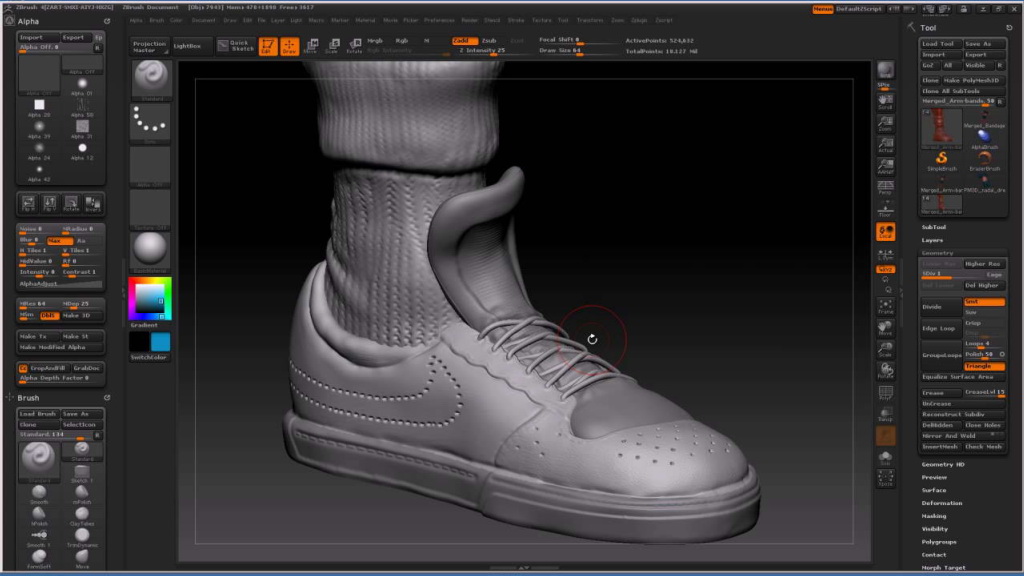Image resolution: width=1024 pixels, height=576 pixels.
Task: Select the red boot Merged_Arm-bands tool thumbnail
Action: tap(941, 127)
